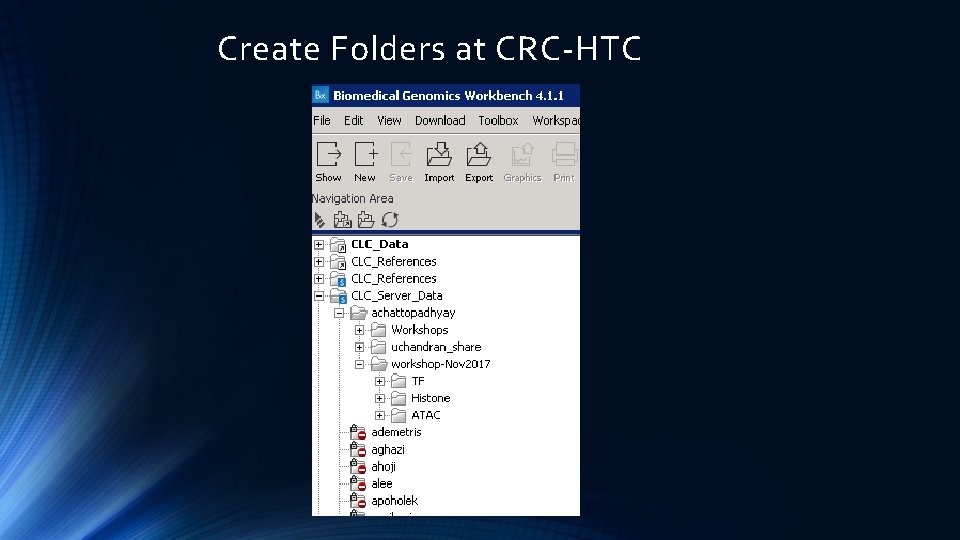Select the uchandran_share folder name

436,347
